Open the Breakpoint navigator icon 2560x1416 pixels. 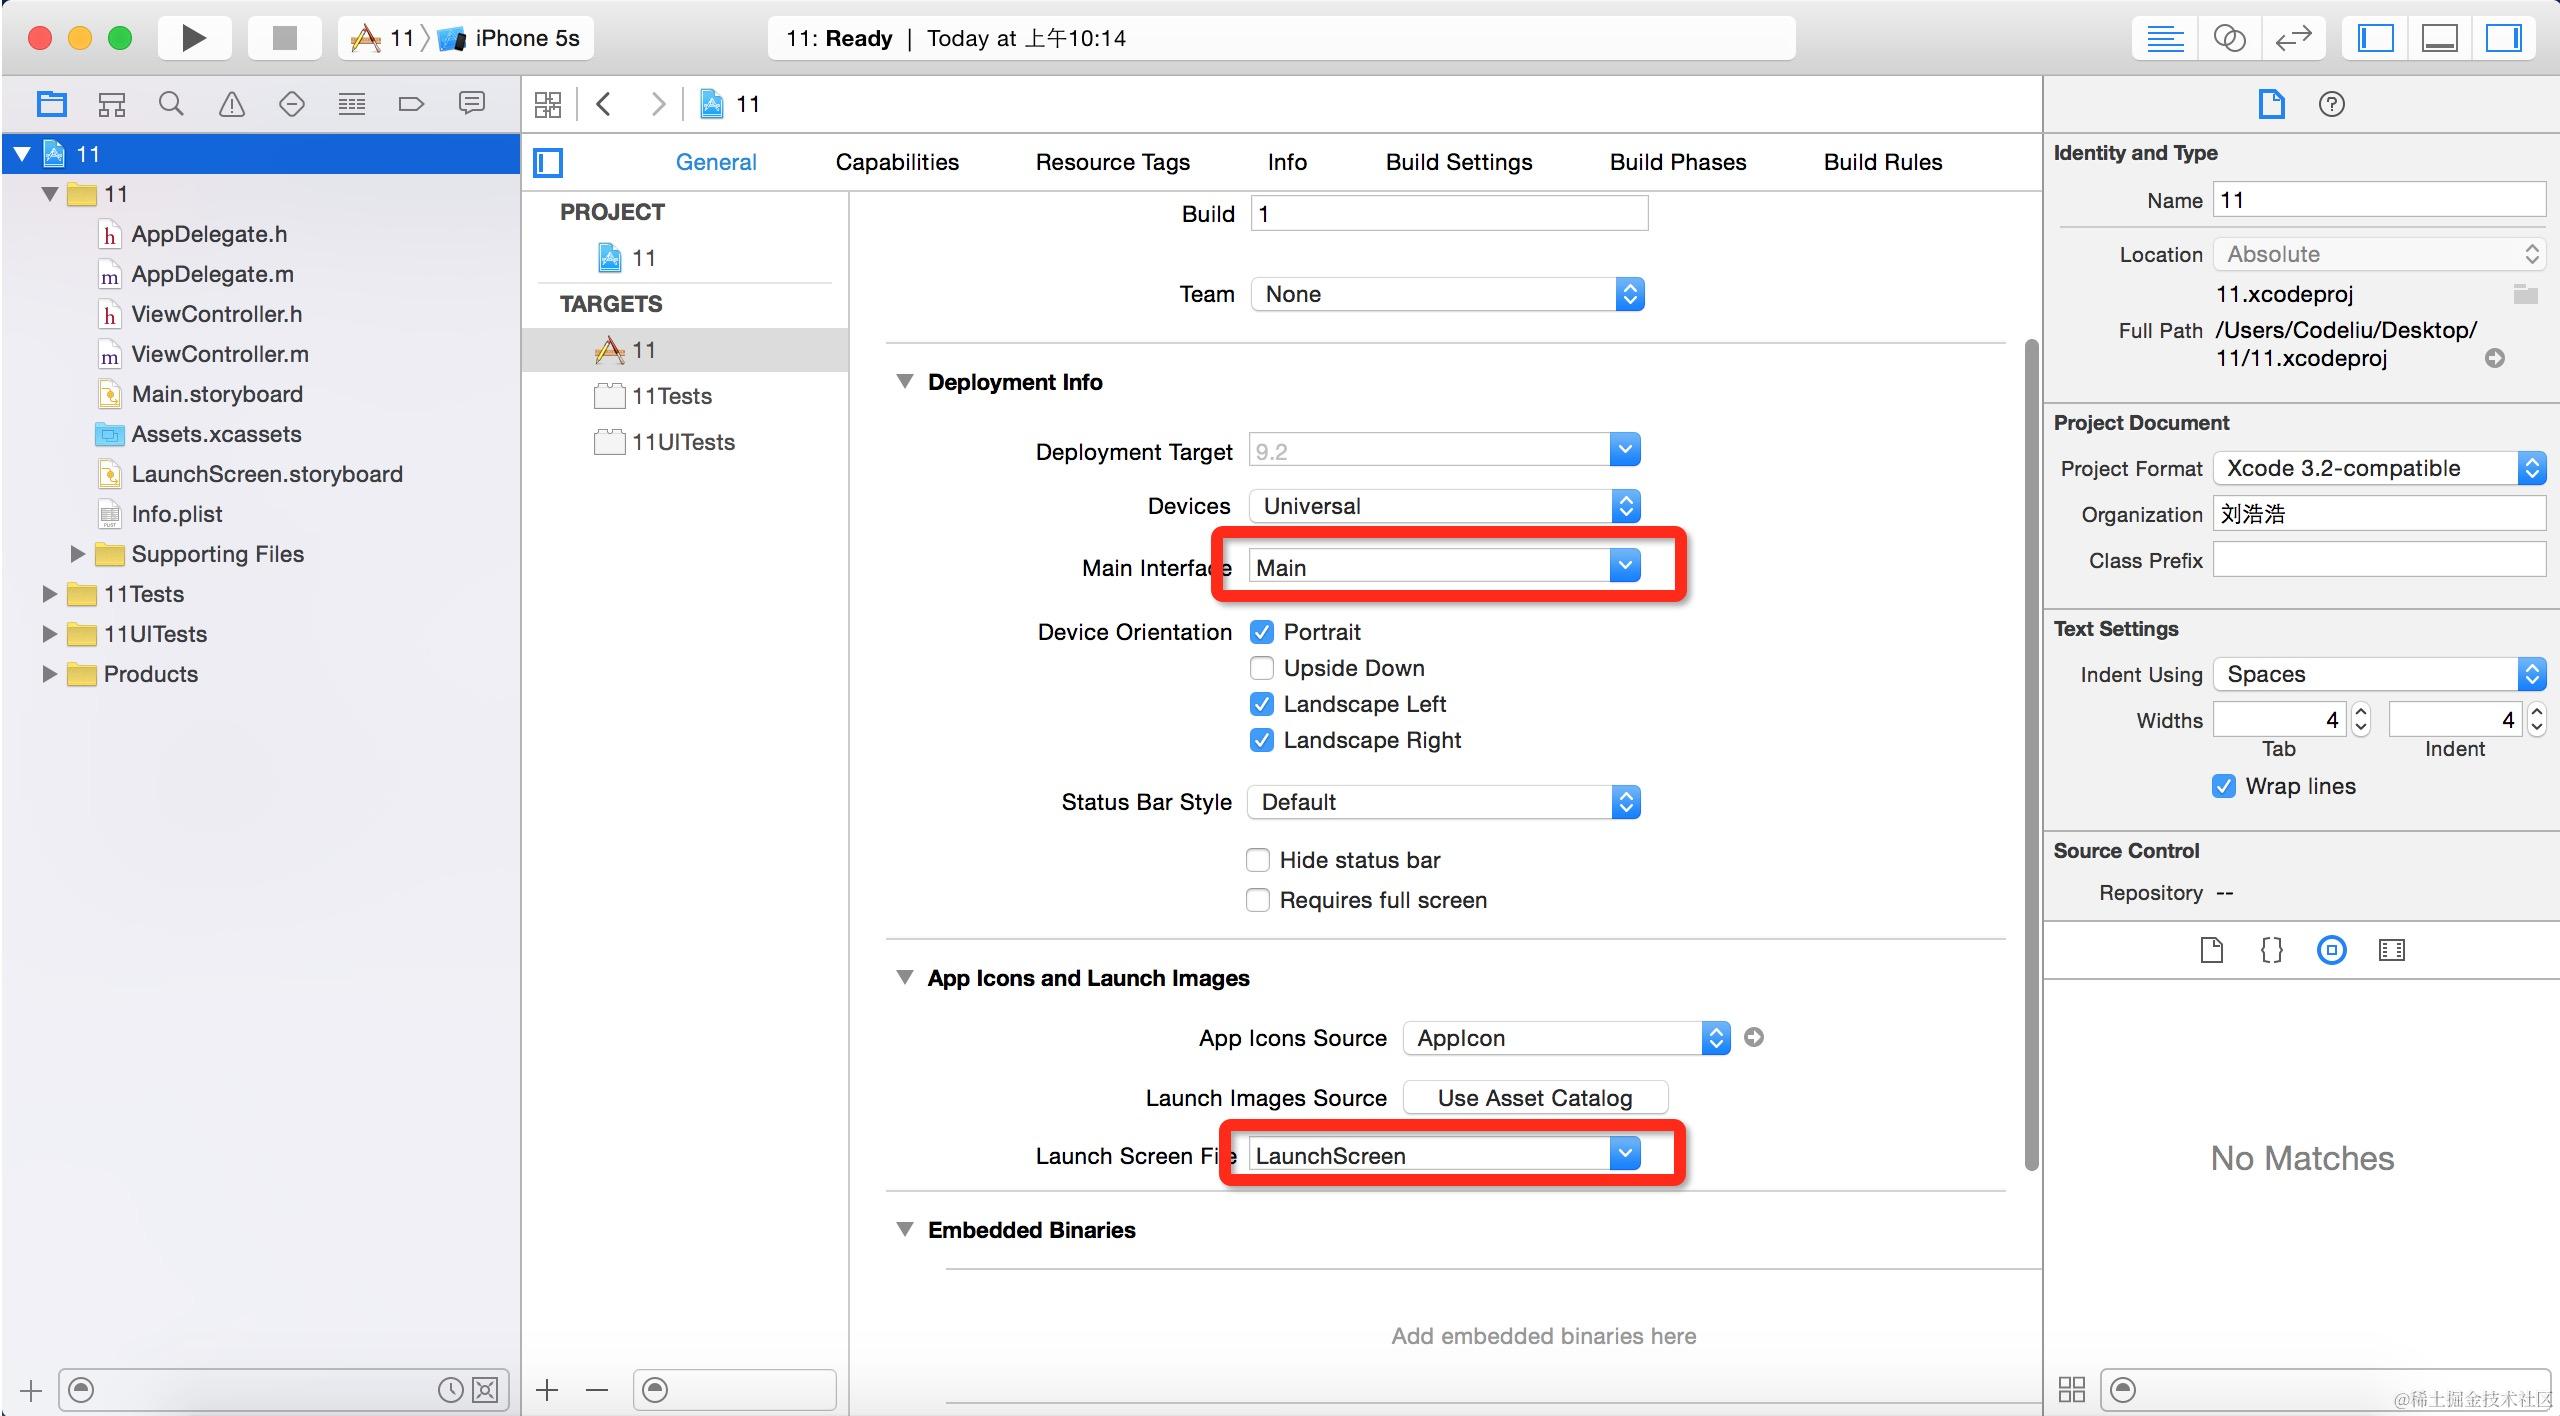point(411,104)
